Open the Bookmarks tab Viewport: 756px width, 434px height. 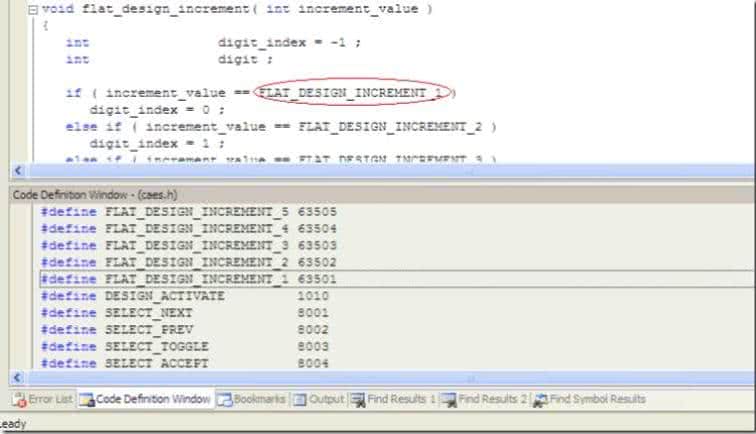259,399
